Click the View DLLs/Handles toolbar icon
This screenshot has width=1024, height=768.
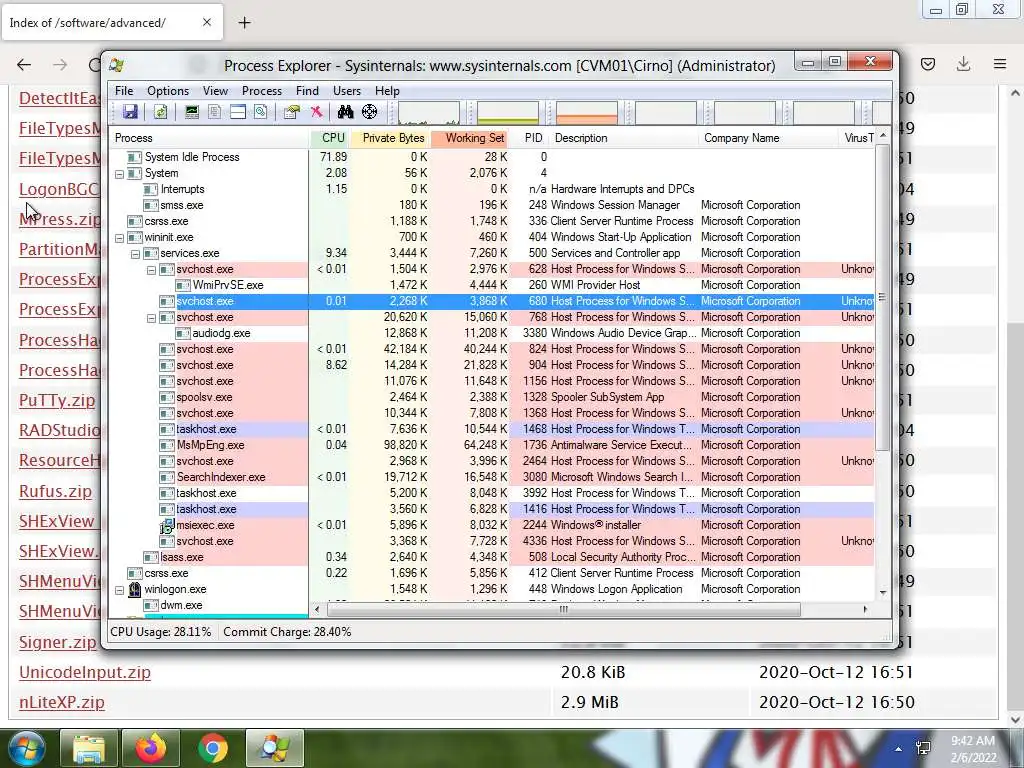click(261, 112)
